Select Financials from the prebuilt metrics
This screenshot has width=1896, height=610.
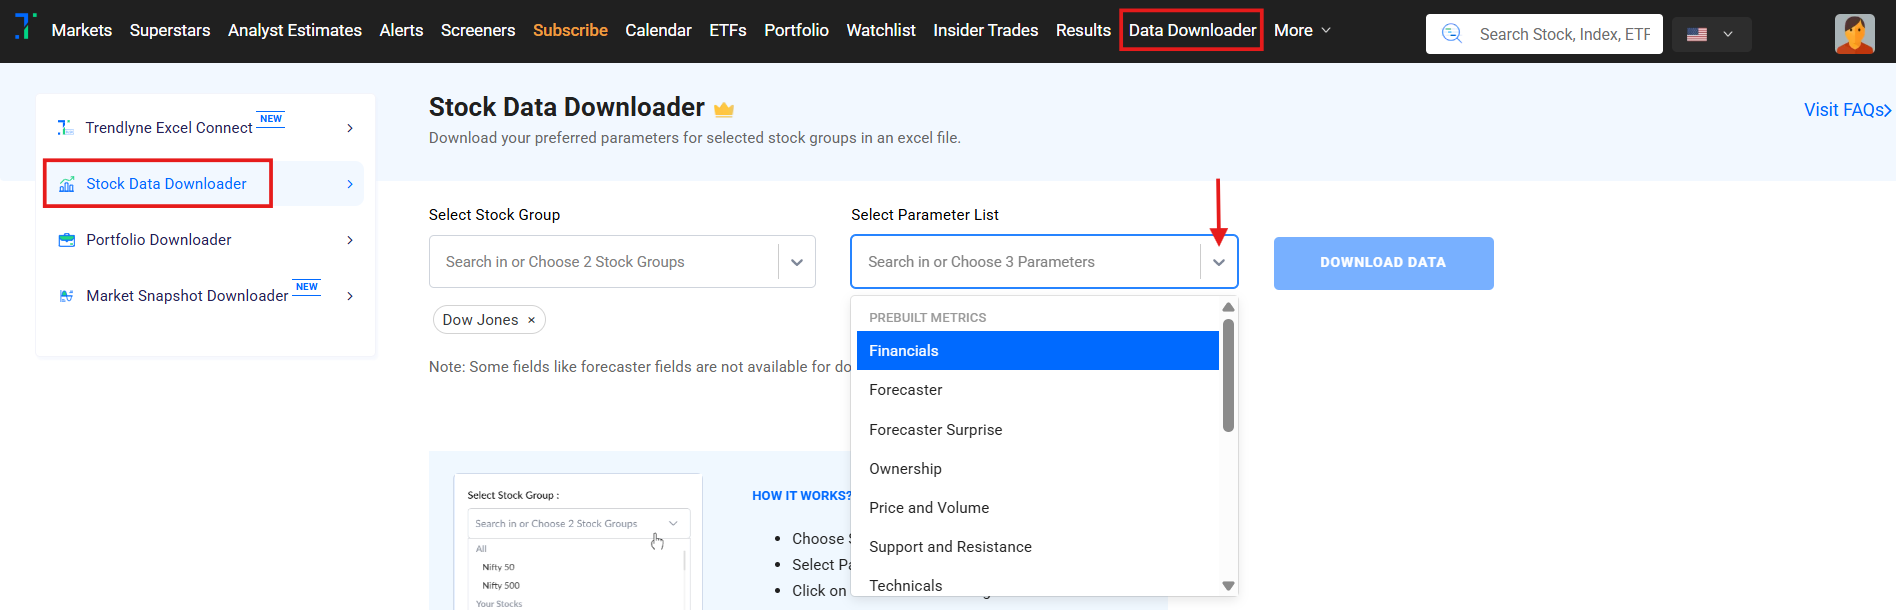point(1038,351)
